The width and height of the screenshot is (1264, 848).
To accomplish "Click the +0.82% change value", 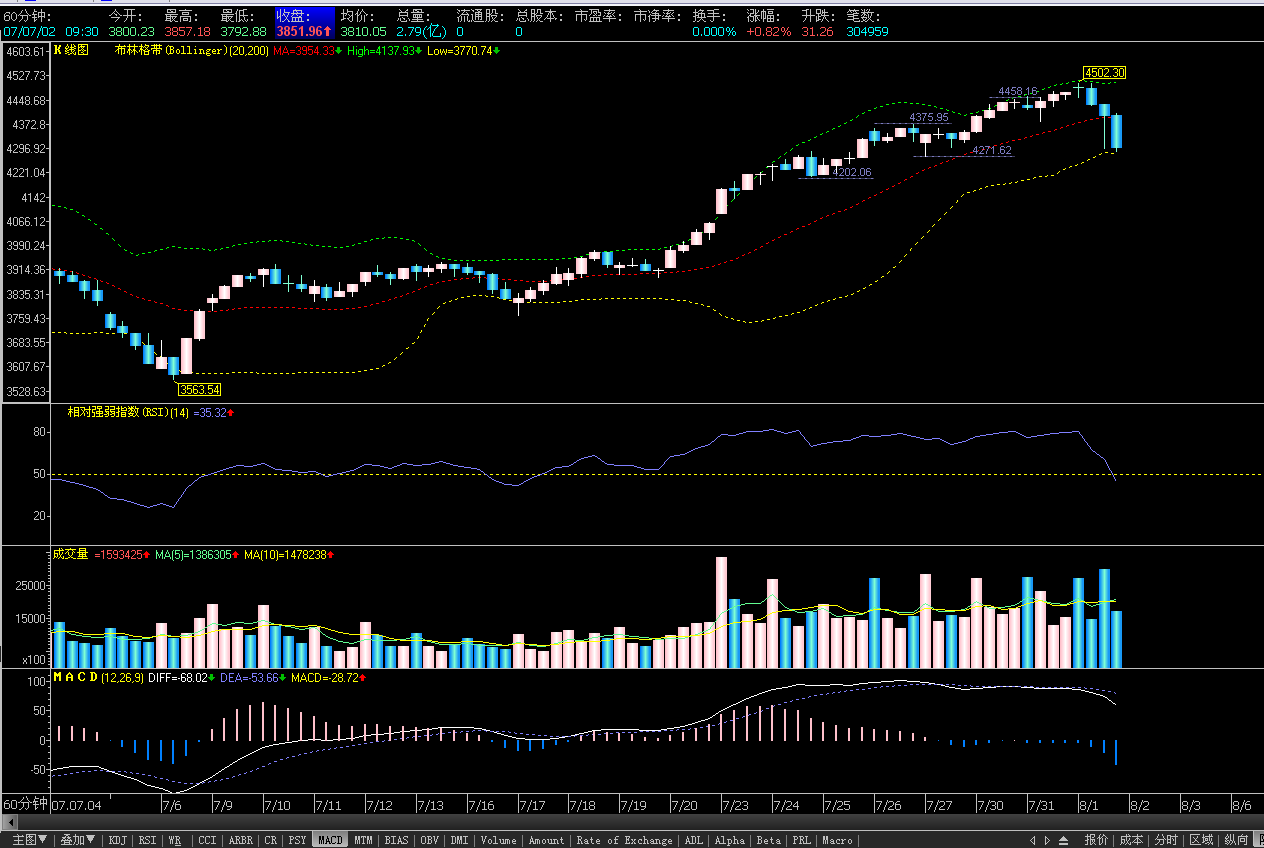I will tap(769, 31).
